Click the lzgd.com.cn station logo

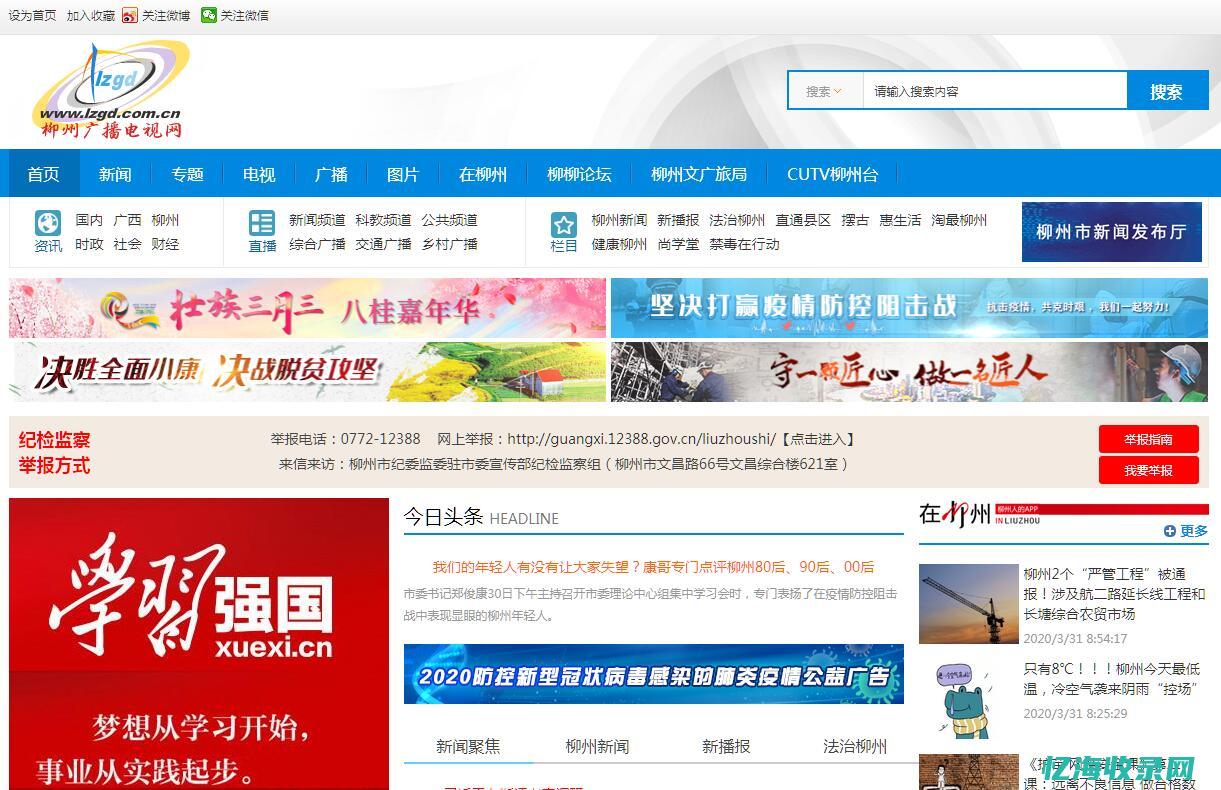tap(112, 90)
